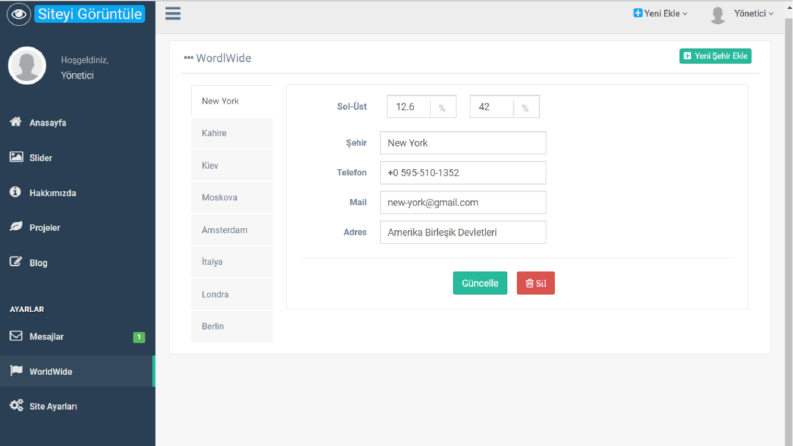The width and height of the screenshot is (793, 446).
Task: Click the red Sil delete button
Action: [536, 283]
